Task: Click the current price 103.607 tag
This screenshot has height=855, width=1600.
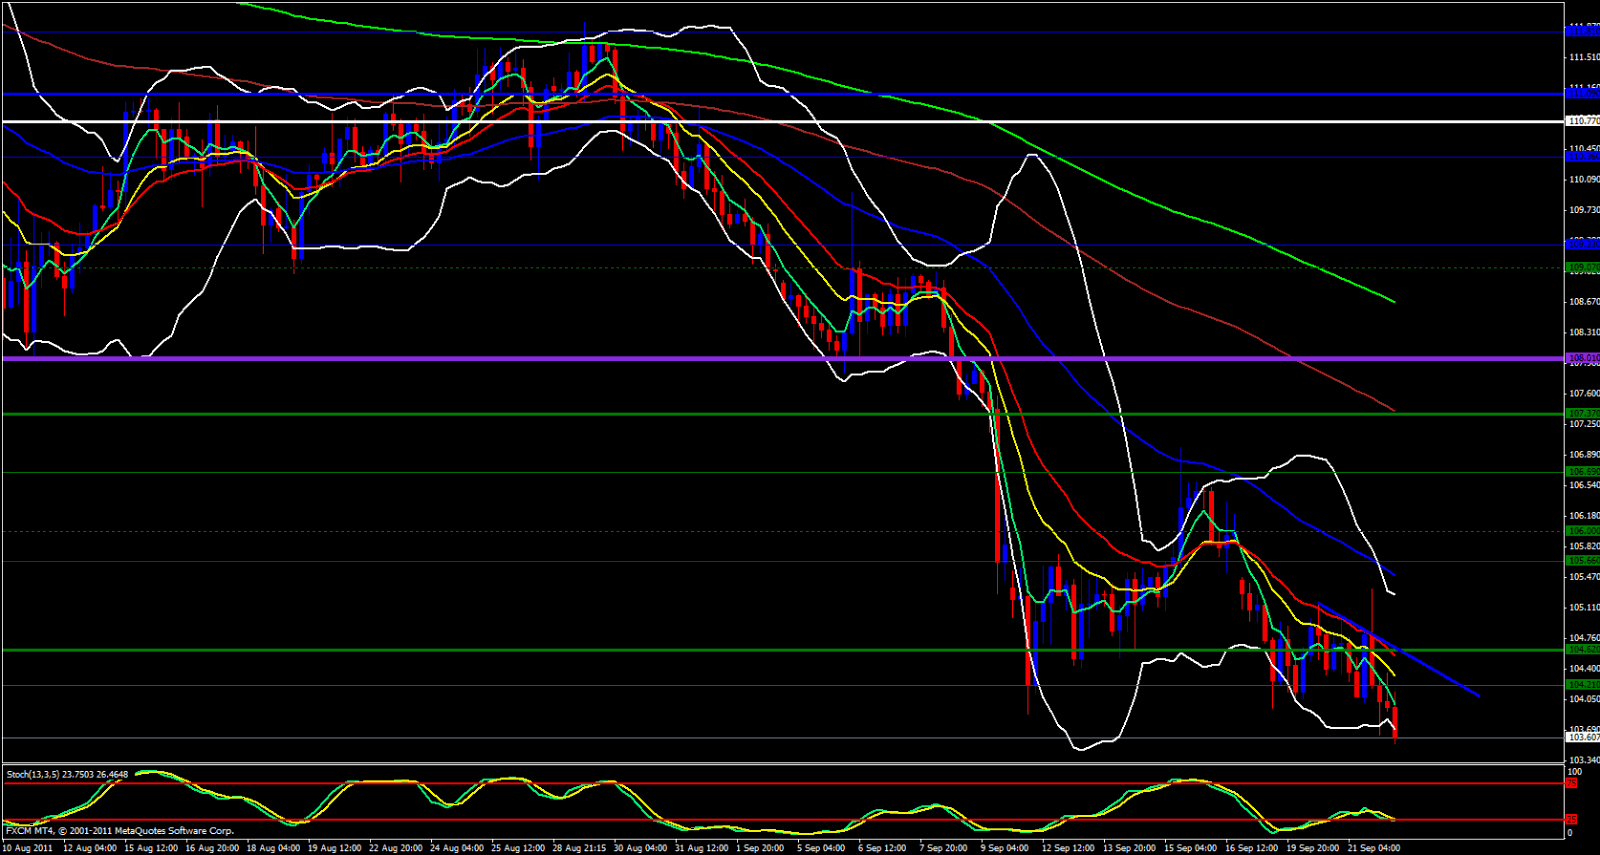Action: point(1582,737)
